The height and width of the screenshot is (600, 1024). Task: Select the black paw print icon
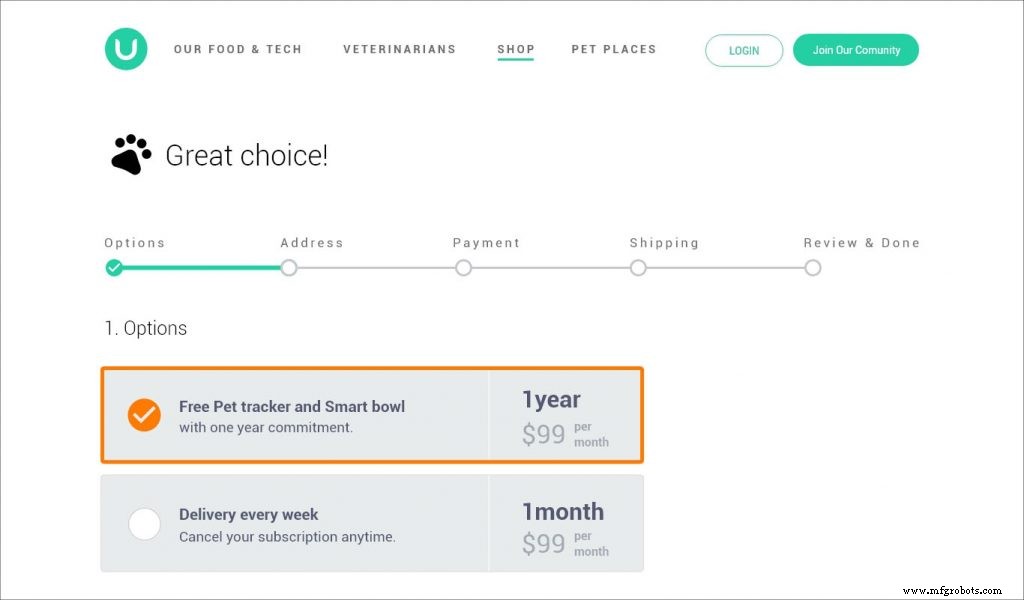[129, 154]
